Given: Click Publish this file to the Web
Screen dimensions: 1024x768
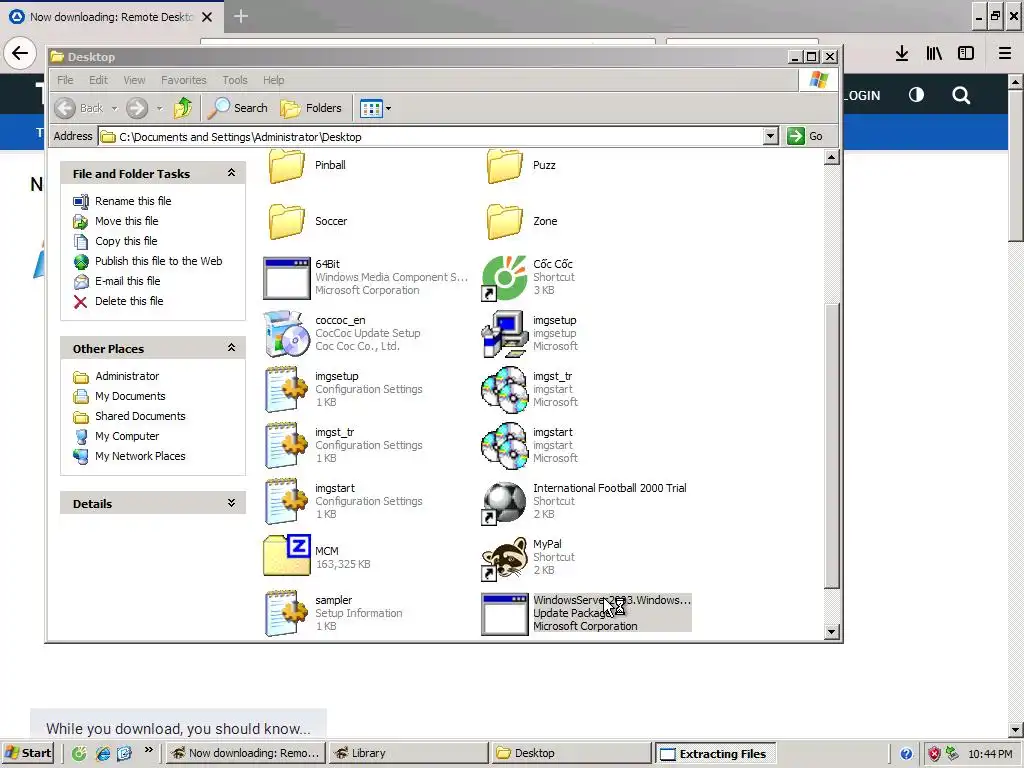Looking at the screenshot, I should (x=159, y=261).
